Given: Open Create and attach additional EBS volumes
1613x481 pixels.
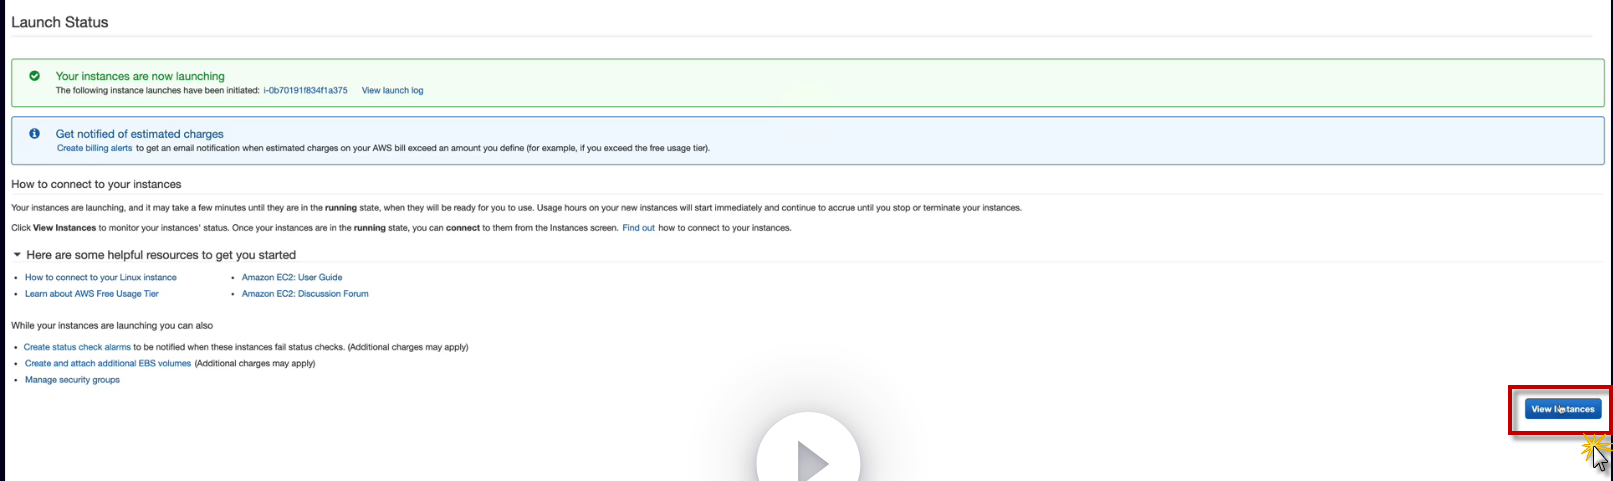Looking at the screenshot, I should point(108,363).
